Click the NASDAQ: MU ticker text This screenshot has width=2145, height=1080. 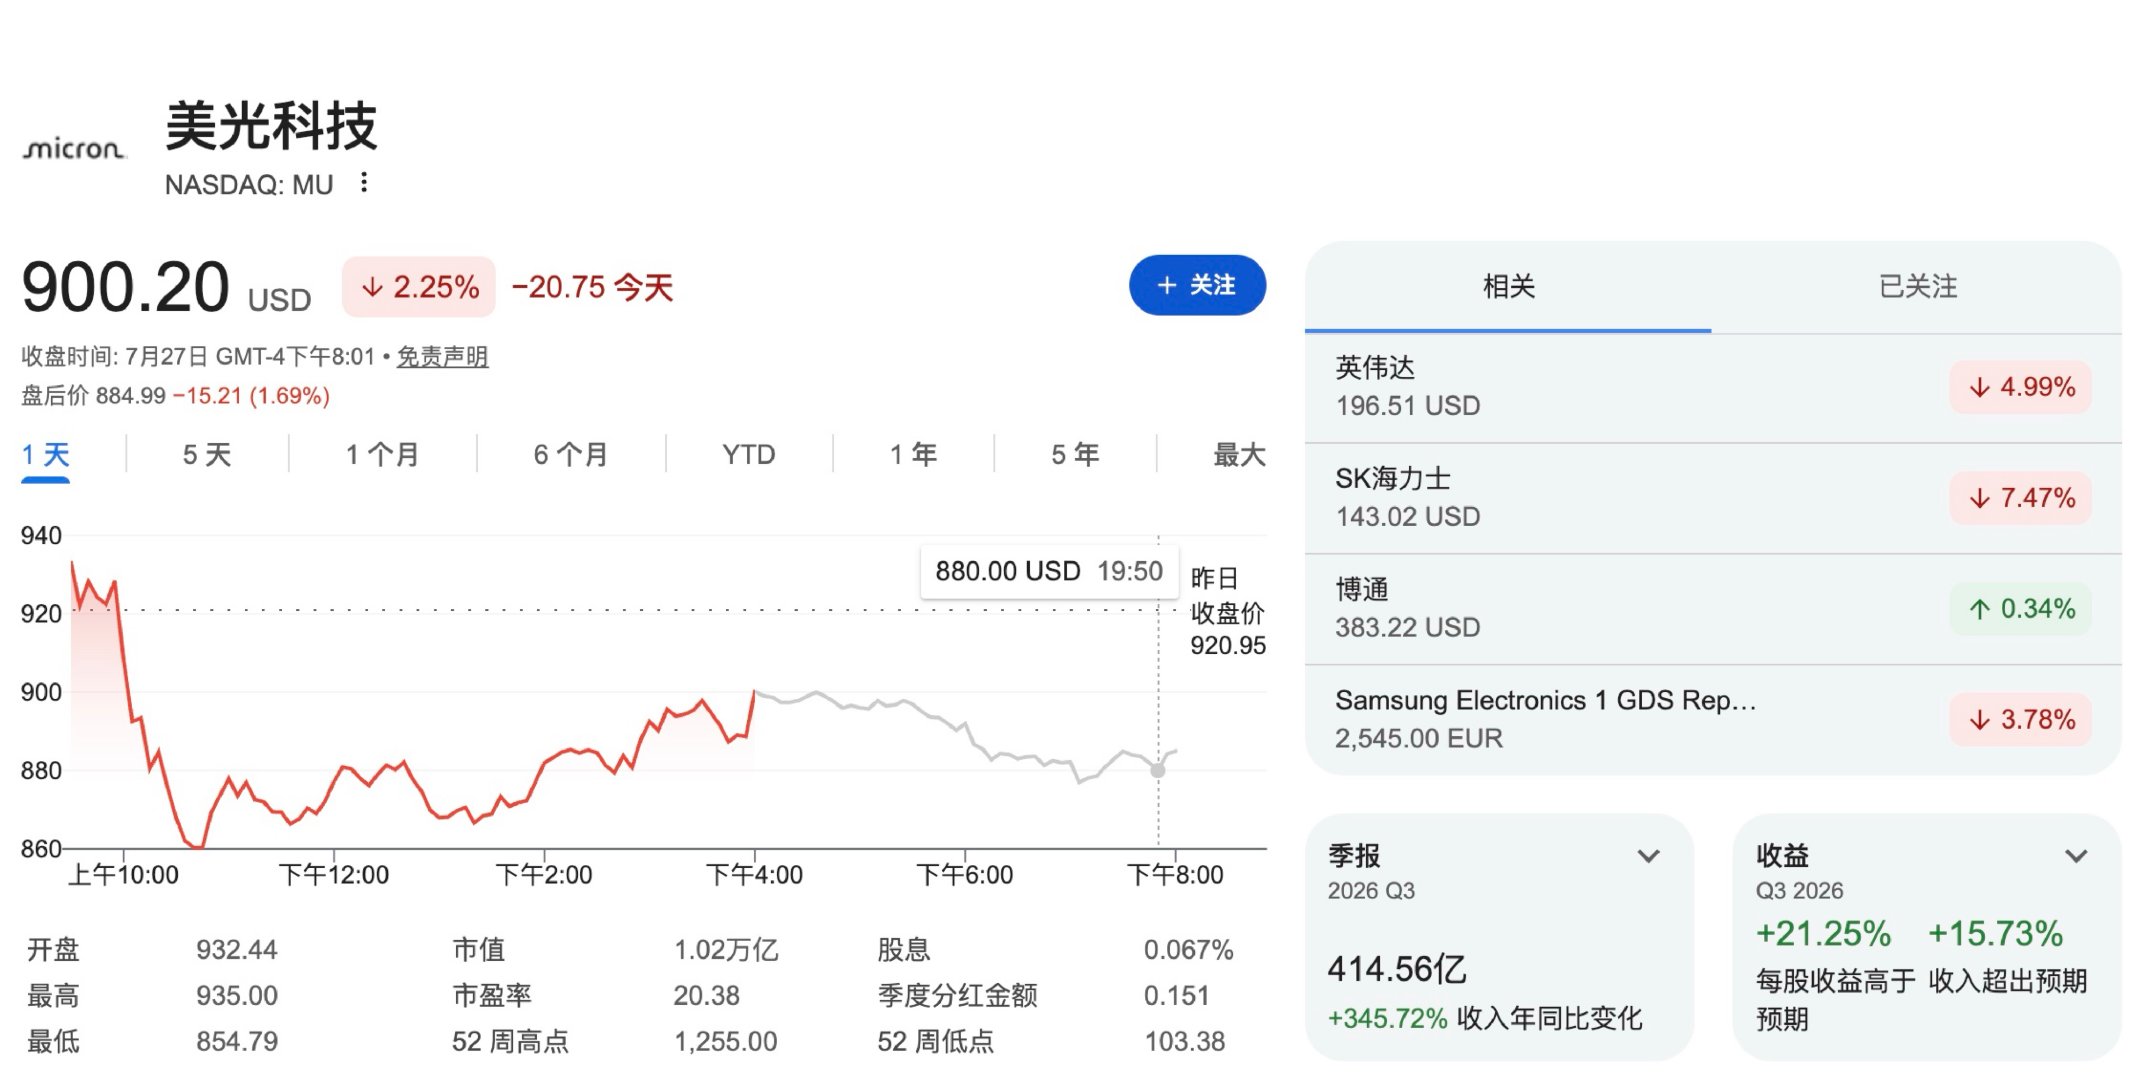pos(249,185)
